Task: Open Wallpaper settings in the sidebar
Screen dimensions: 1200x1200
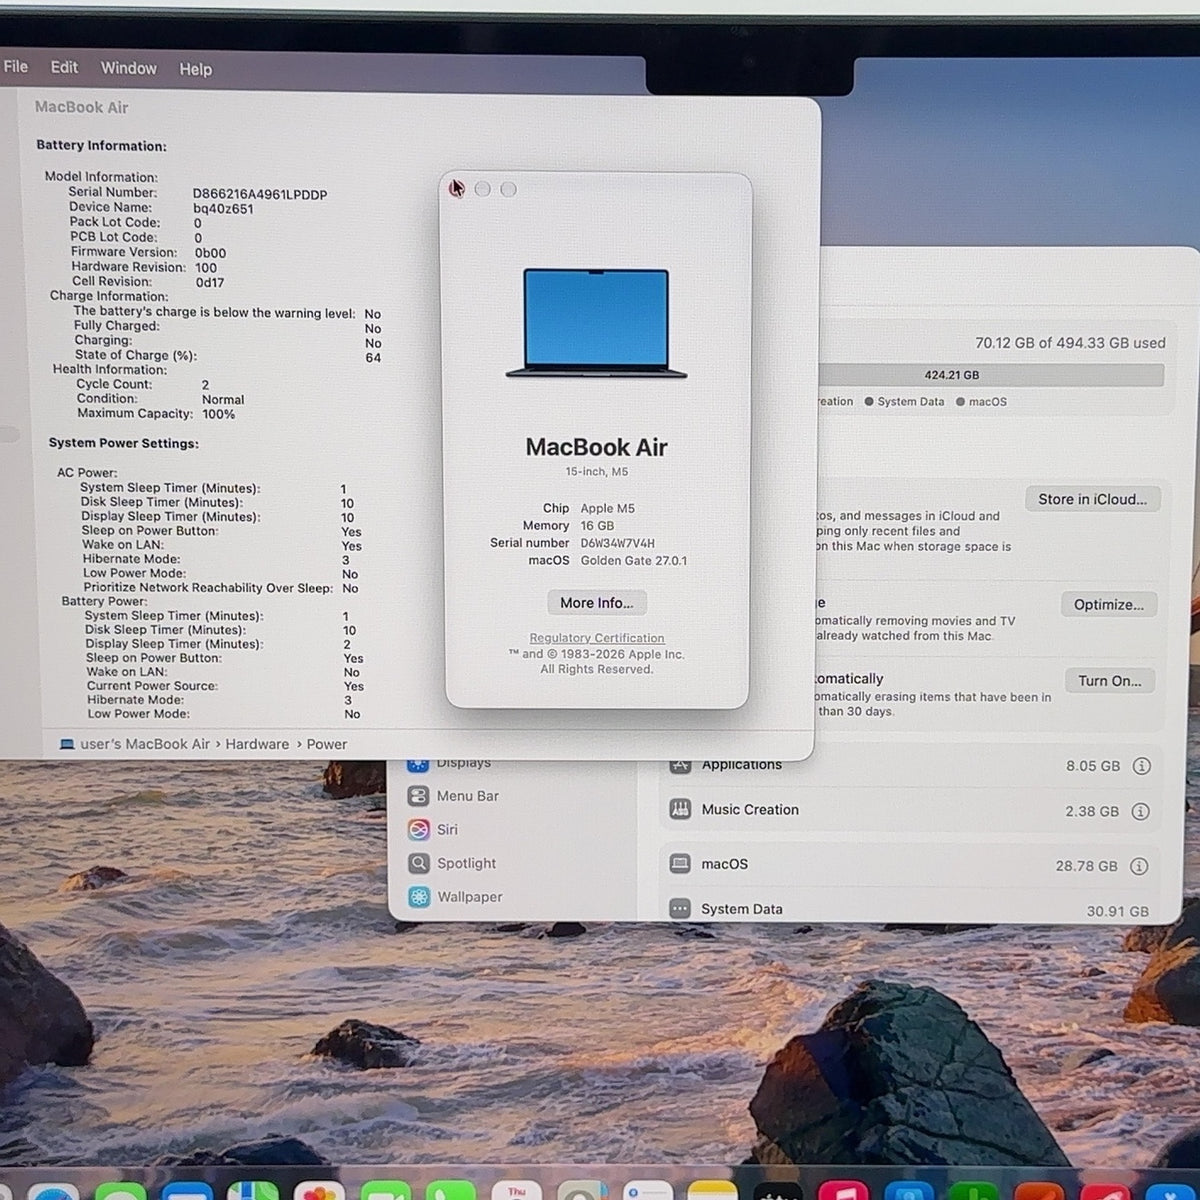Action: point(455,897)
